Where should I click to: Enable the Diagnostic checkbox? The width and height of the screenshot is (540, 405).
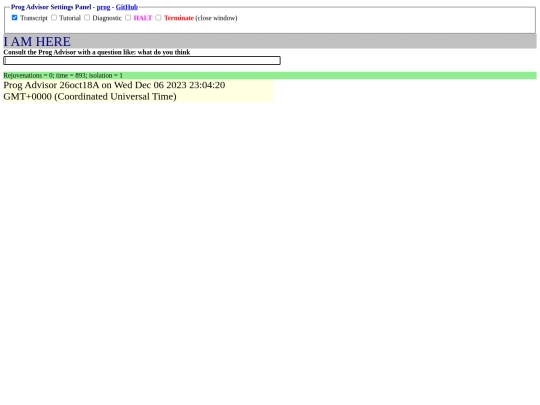coord(87,18)
